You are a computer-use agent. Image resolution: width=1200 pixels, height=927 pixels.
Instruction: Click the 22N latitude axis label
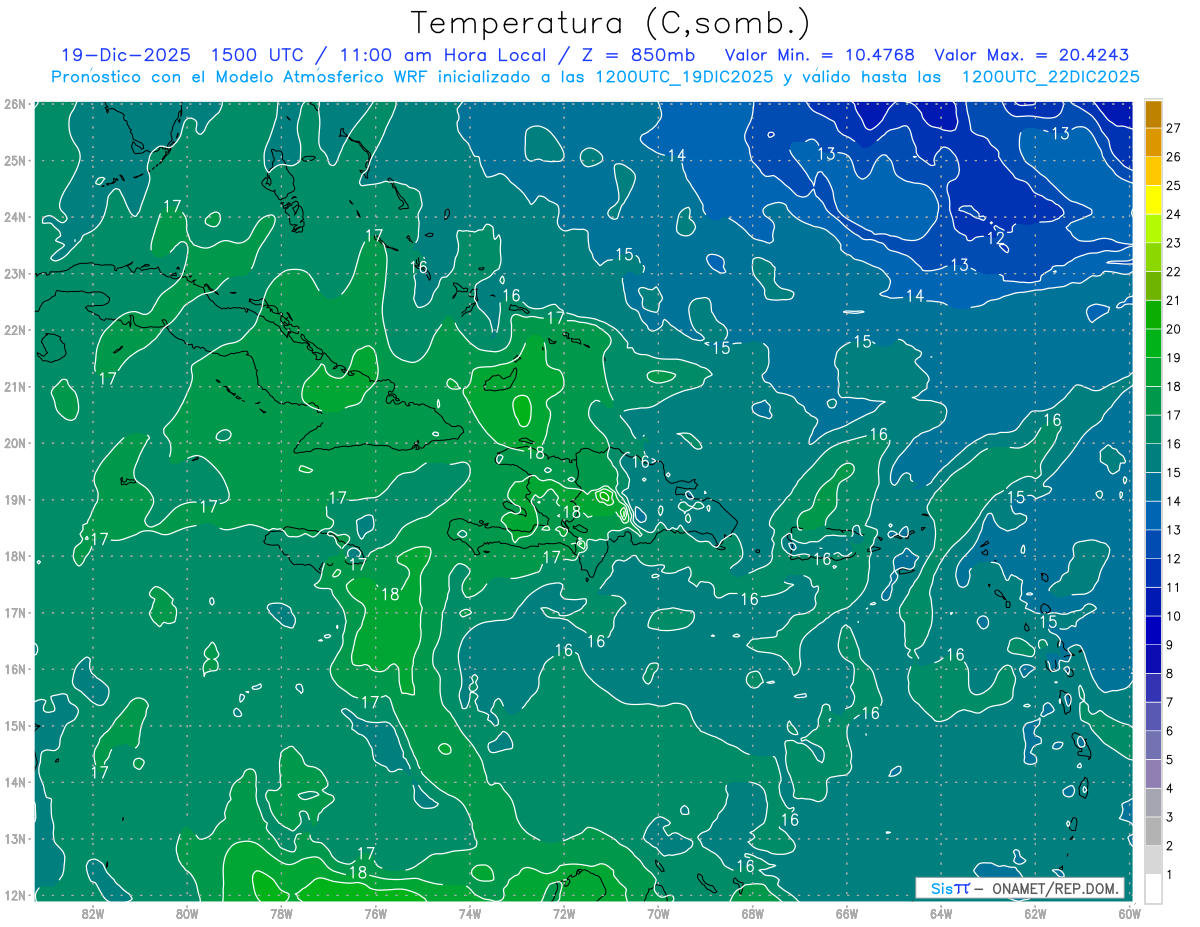point(14,330)
